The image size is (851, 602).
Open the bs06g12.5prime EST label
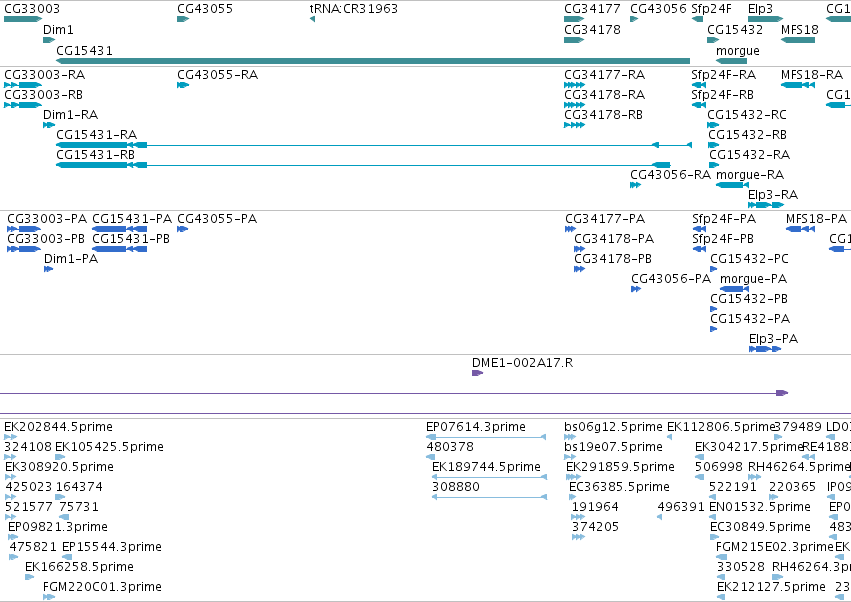point(613,427)
